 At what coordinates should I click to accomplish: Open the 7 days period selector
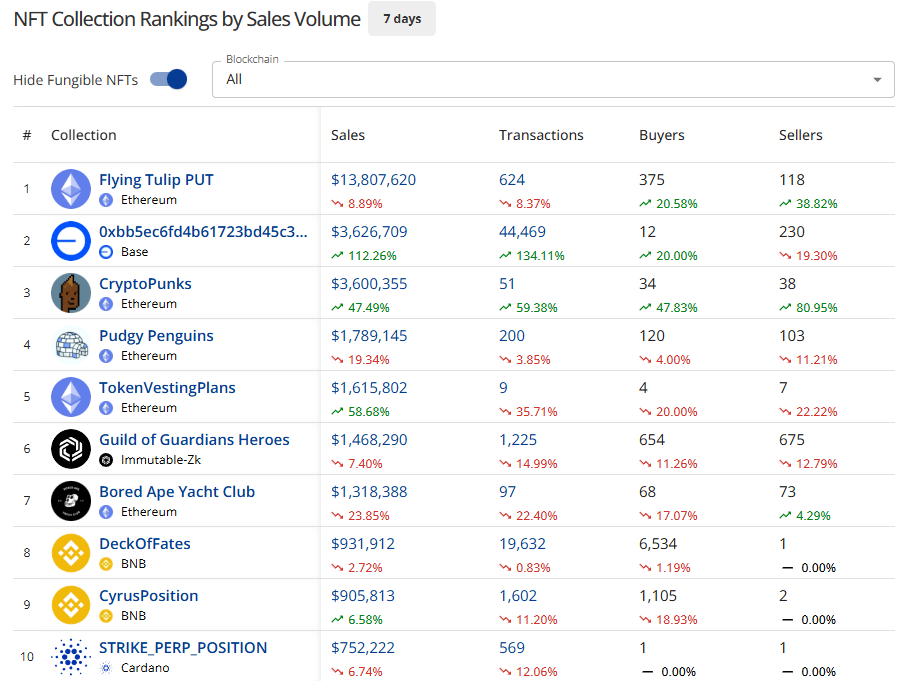click(x=402, y=19)
